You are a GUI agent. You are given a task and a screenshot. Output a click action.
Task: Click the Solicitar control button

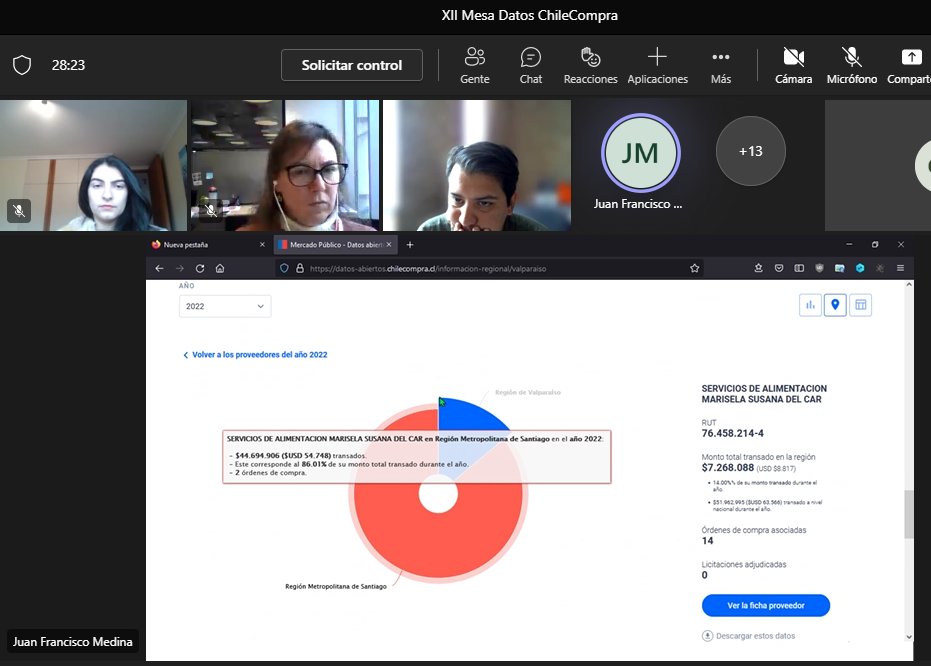pyautogui.click(x=352, y=65)
